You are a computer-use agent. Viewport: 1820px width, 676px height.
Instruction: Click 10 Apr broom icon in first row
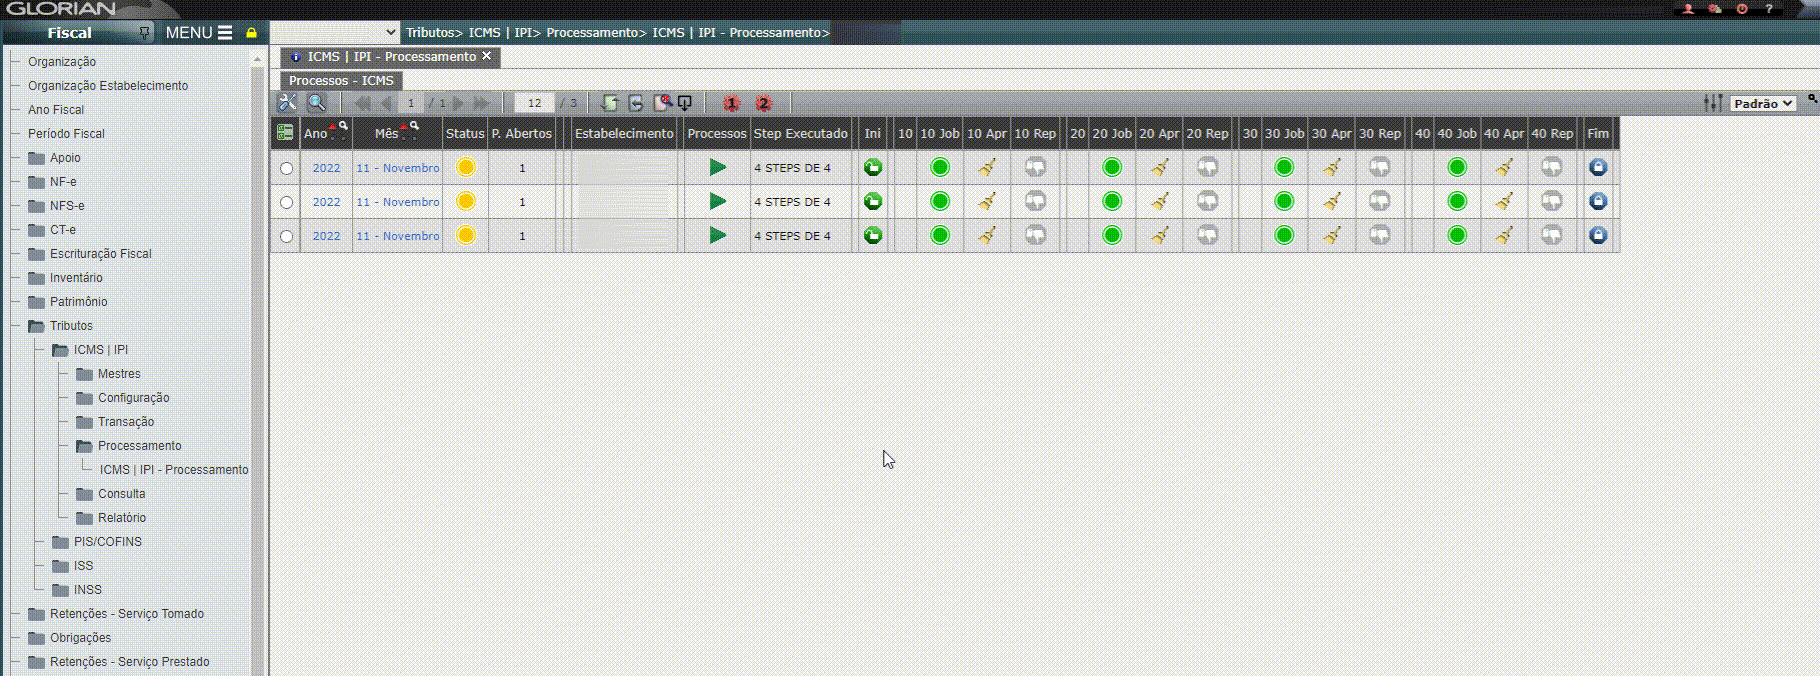coord(987,167)
